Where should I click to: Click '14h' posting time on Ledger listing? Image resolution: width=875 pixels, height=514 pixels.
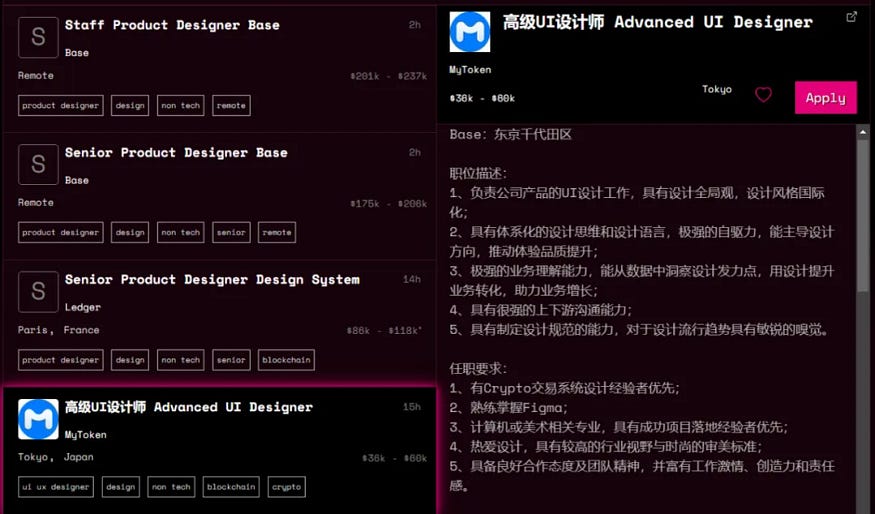412,280
